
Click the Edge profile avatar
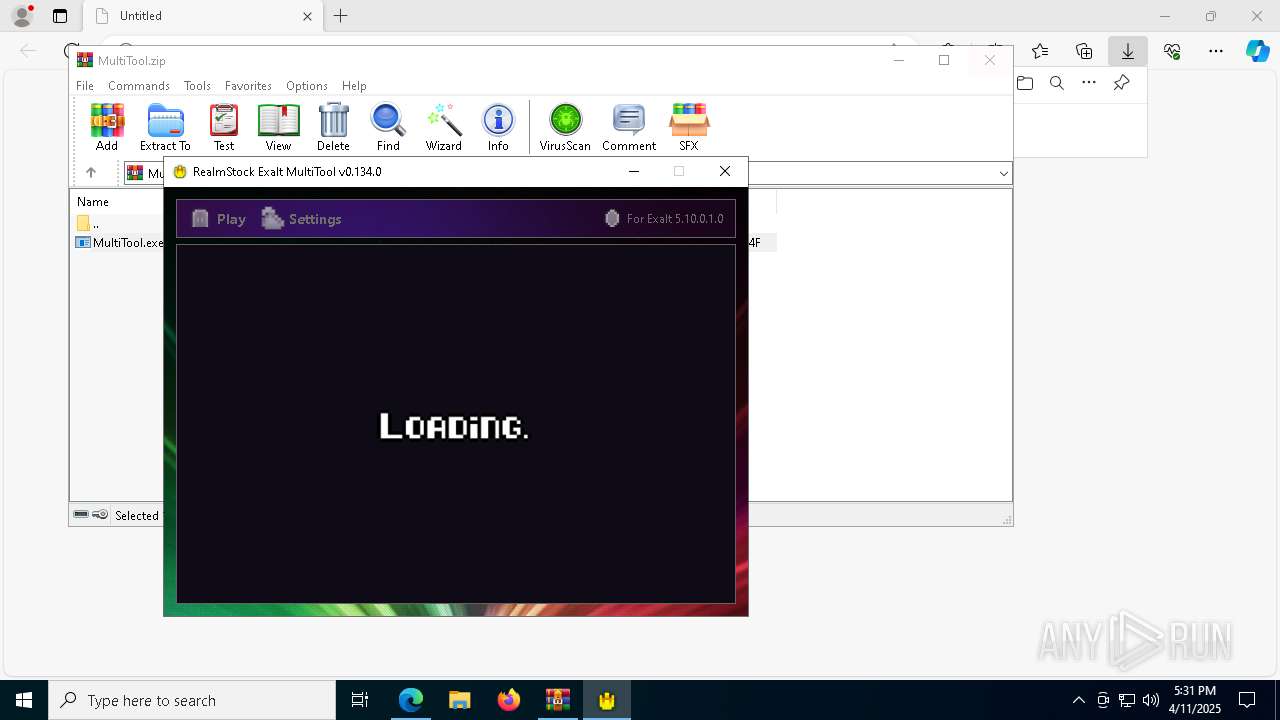[22, 16]
